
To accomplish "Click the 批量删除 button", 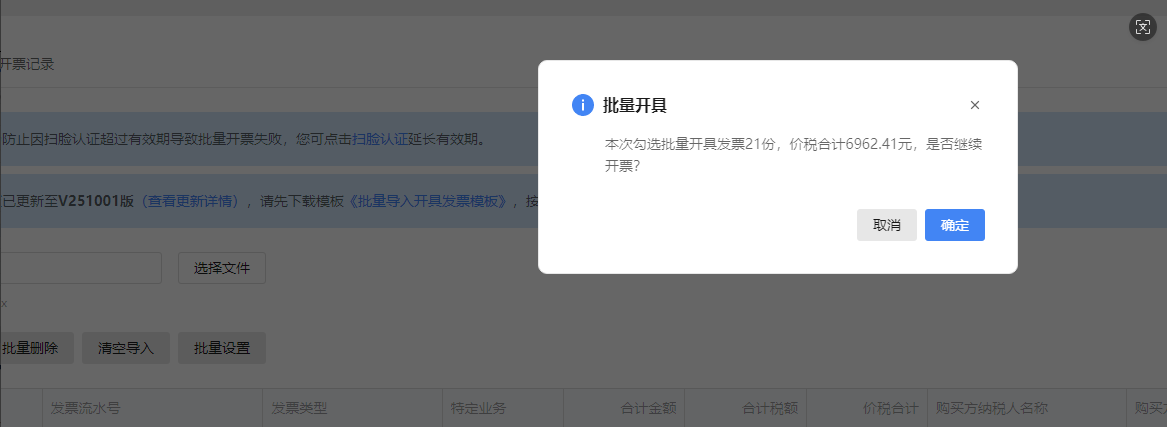I will [30, 348].
